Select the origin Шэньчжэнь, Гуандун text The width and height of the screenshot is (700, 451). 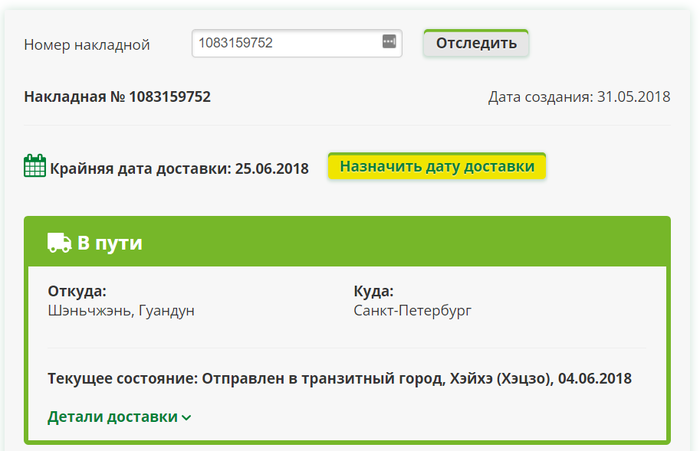(x=121, y=311)
